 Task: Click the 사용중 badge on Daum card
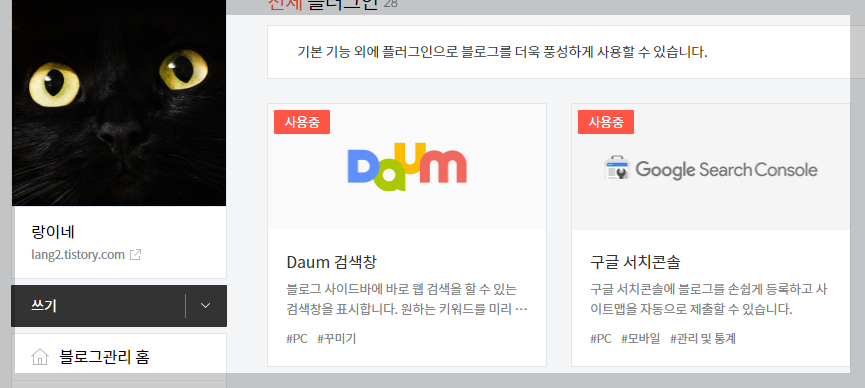(x=302, y=122)
